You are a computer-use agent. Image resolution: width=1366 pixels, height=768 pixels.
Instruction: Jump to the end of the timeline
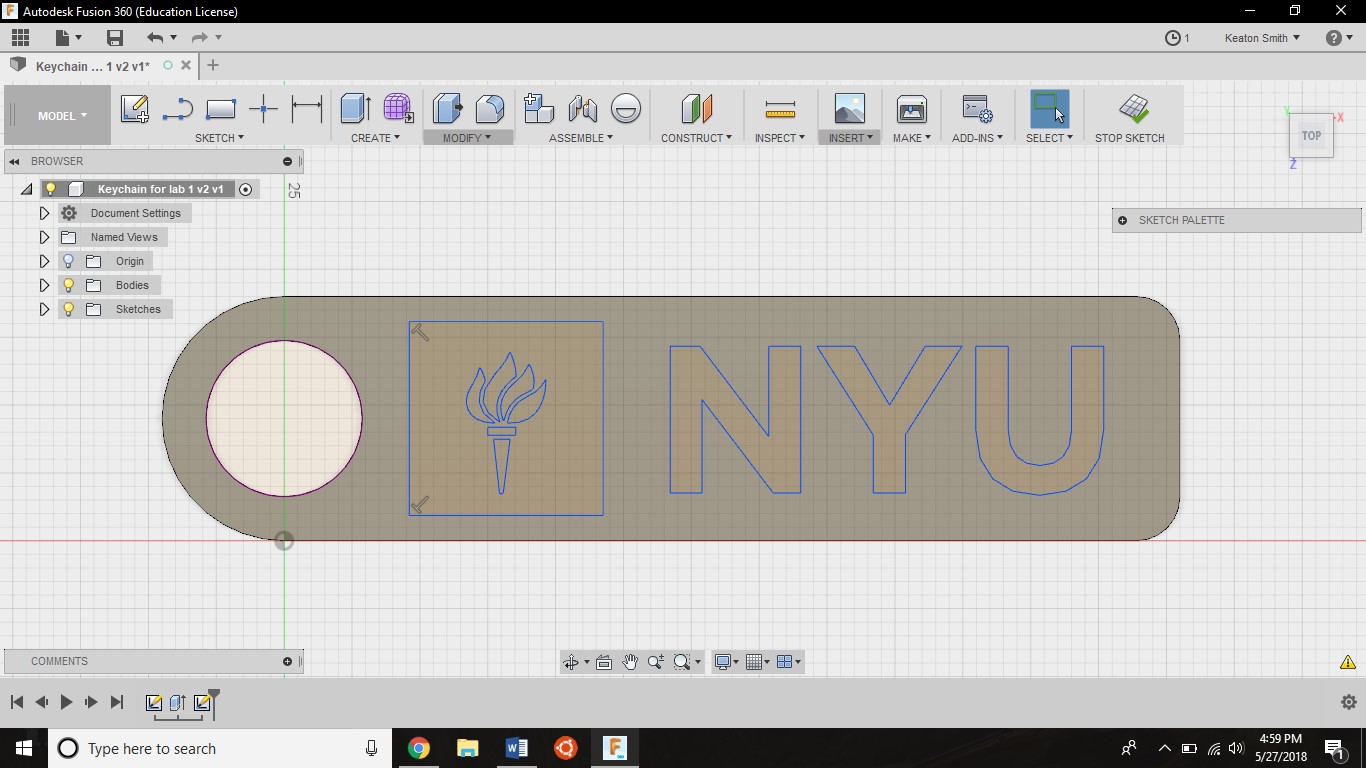click(x=116, y=702)
